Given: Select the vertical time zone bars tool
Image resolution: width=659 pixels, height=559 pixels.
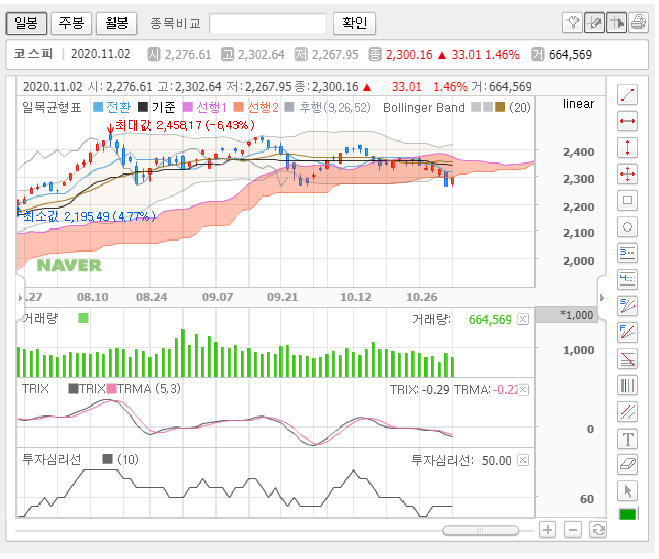Looking at the screenshot, I should (x=627, y=385).
